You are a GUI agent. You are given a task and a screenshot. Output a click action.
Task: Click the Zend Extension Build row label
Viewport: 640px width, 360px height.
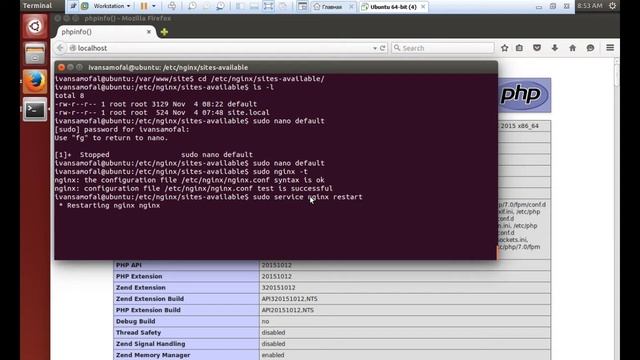[x=150, y=299]
